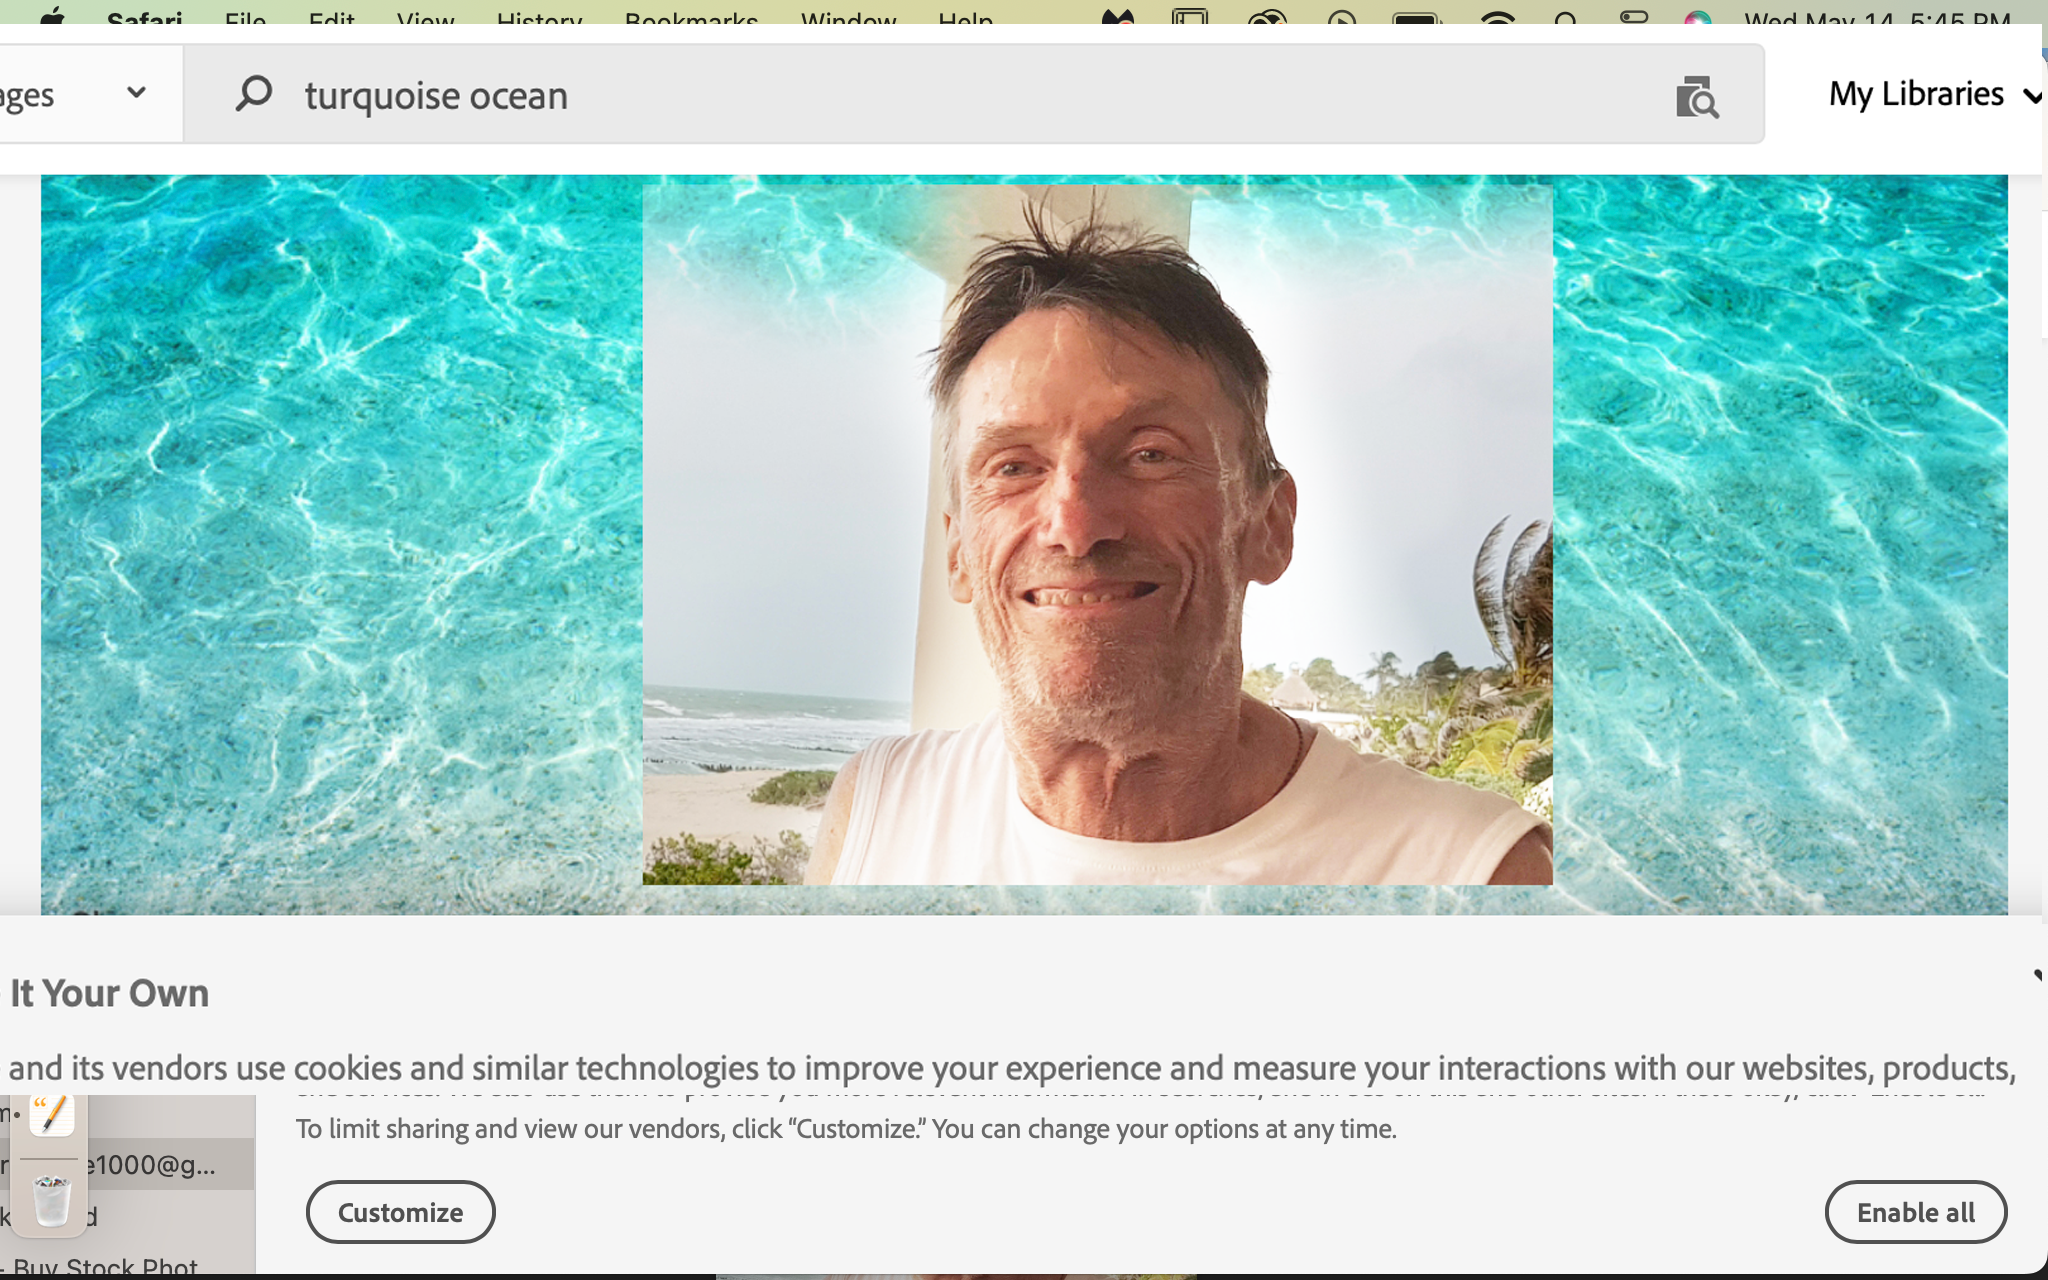Expand the My Libraries dropdown
The height and width of the screenshot is (1280, 2048).
point(1935,94)
